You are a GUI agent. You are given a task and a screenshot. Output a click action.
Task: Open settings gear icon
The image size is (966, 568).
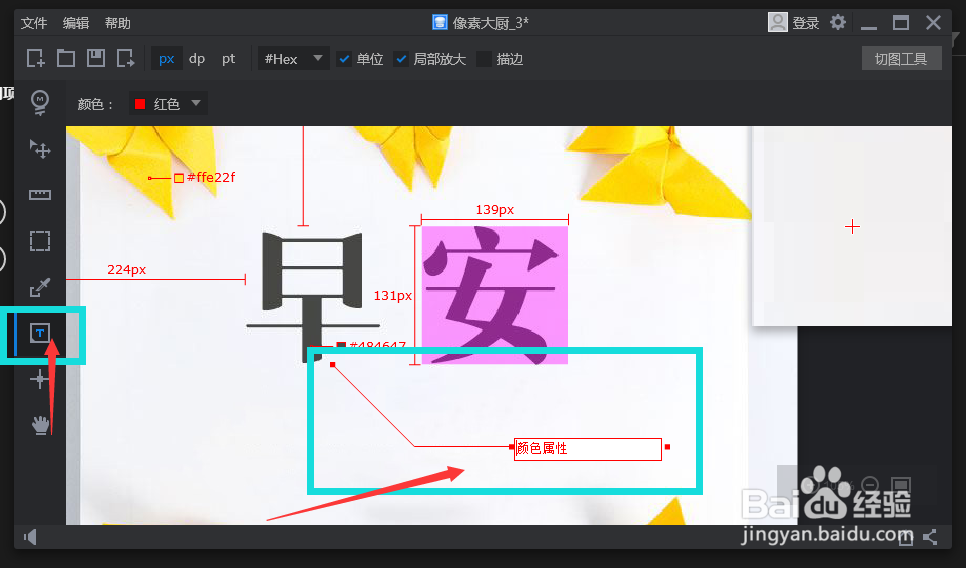837,23
